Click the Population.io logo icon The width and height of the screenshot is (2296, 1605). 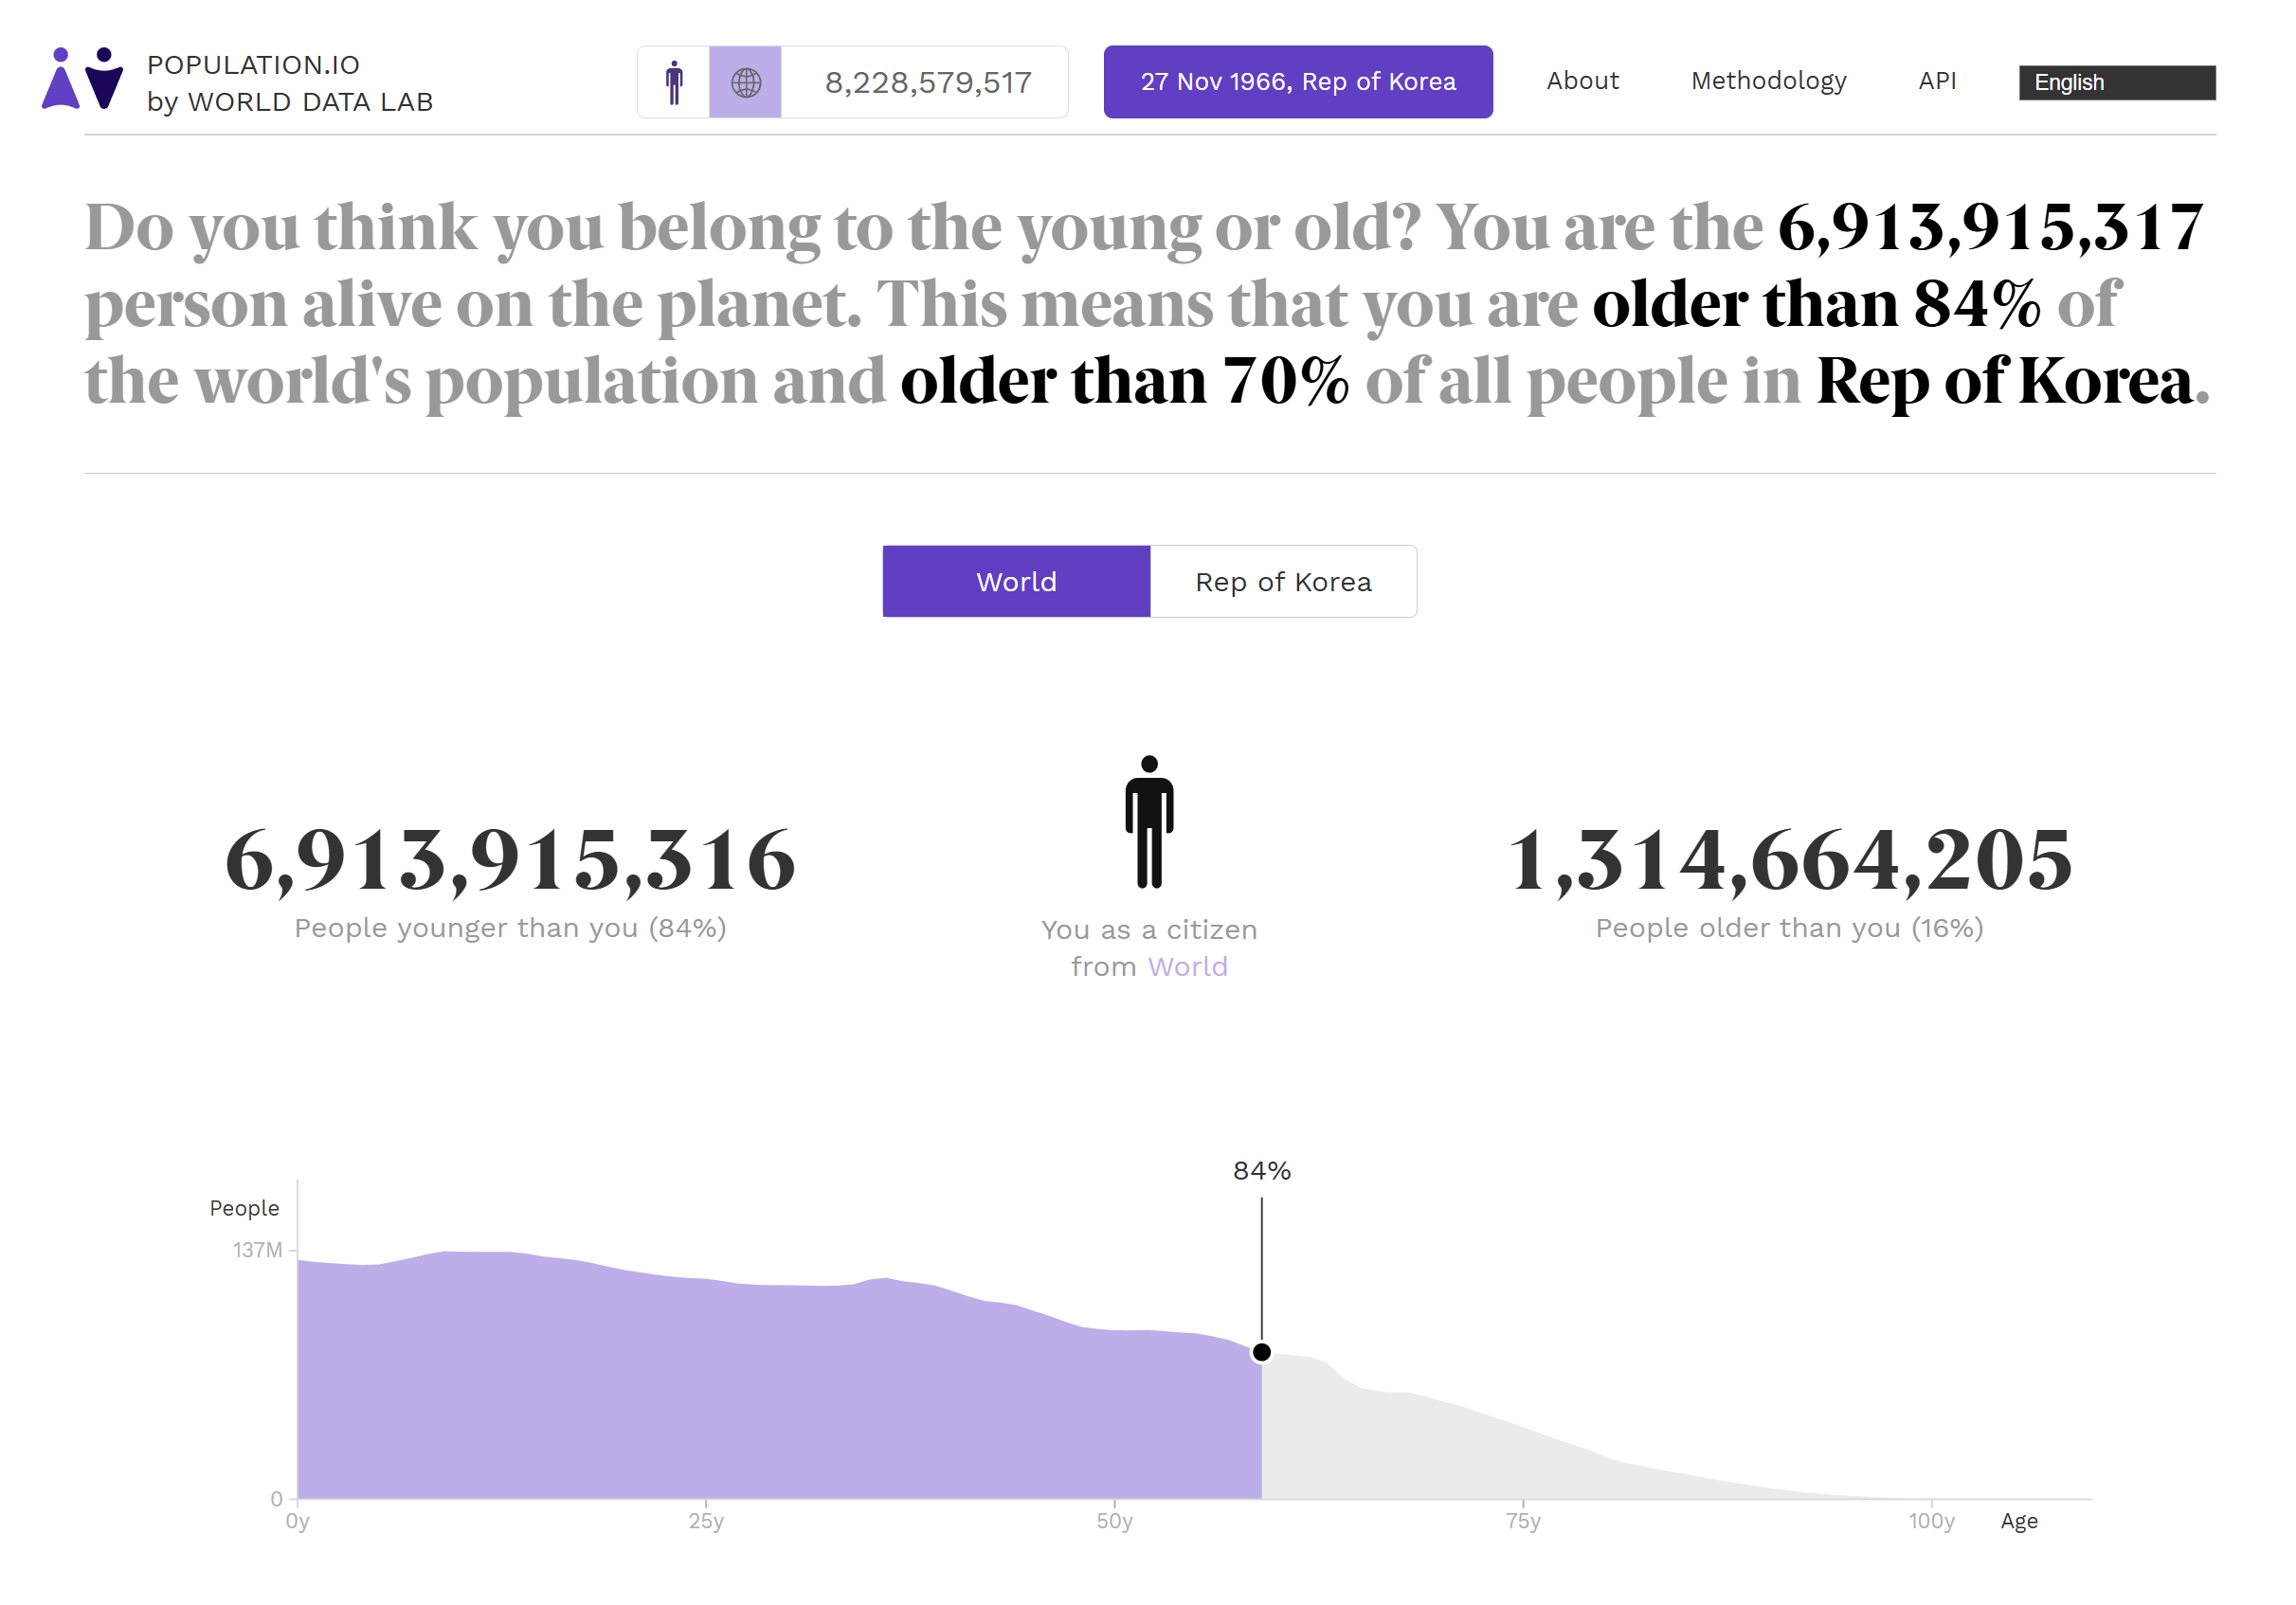click(x=82, y=79)
